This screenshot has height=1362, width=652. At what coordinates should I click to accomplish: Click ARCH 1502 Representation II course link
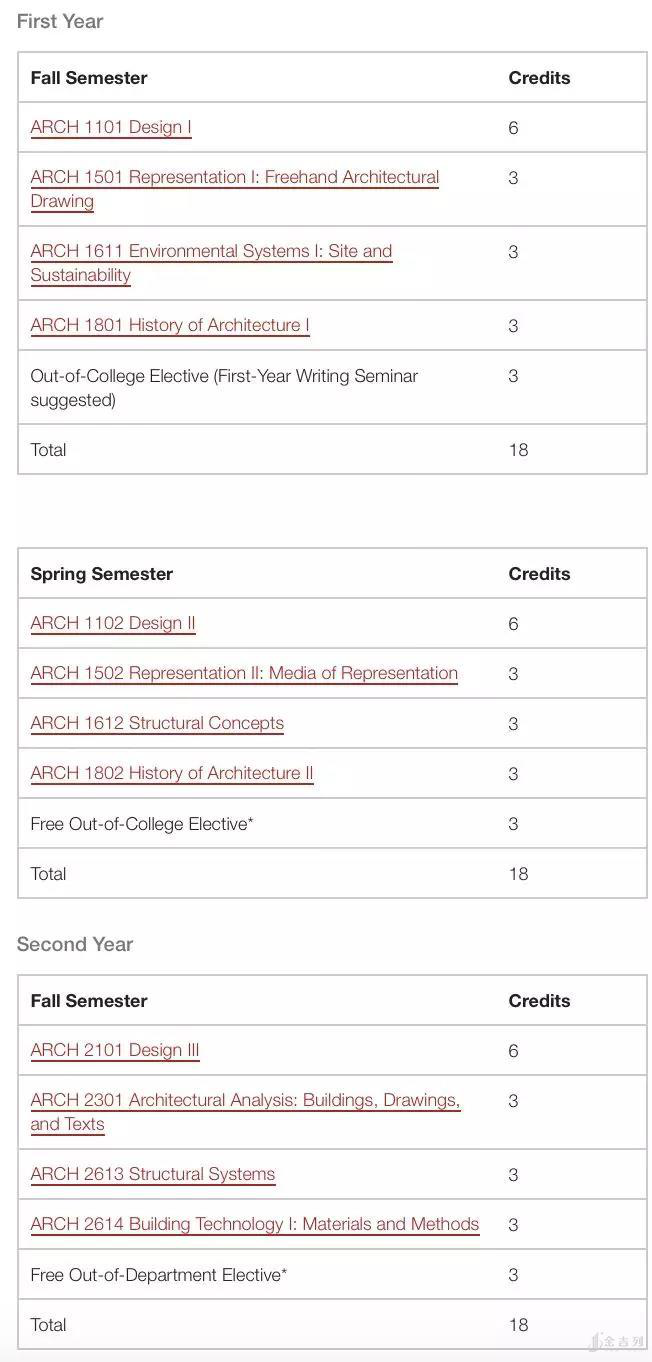pyautogui.click(x=244, y=673)
